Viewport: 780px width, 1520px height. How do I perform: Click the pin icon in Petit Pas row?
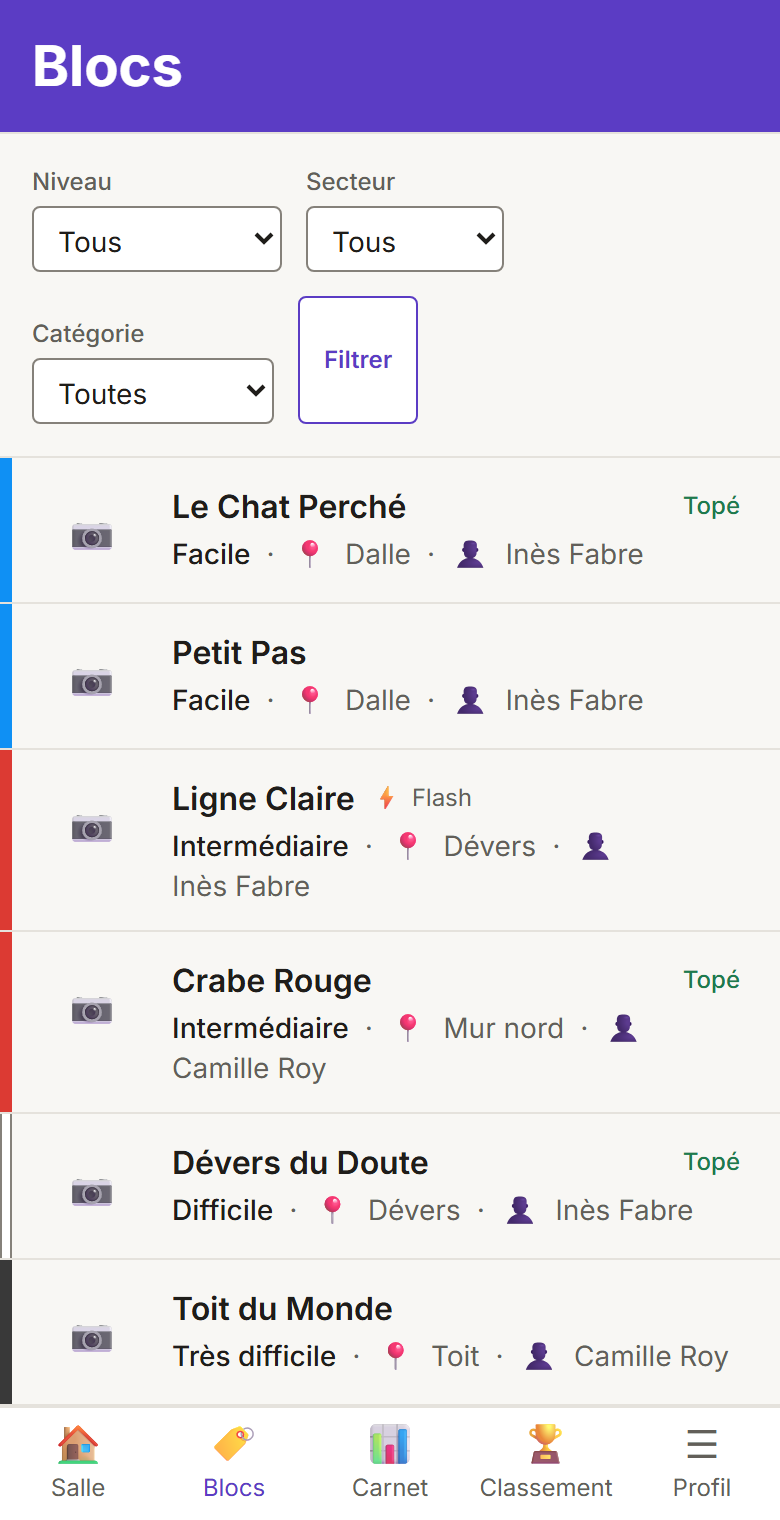point(310,700)
